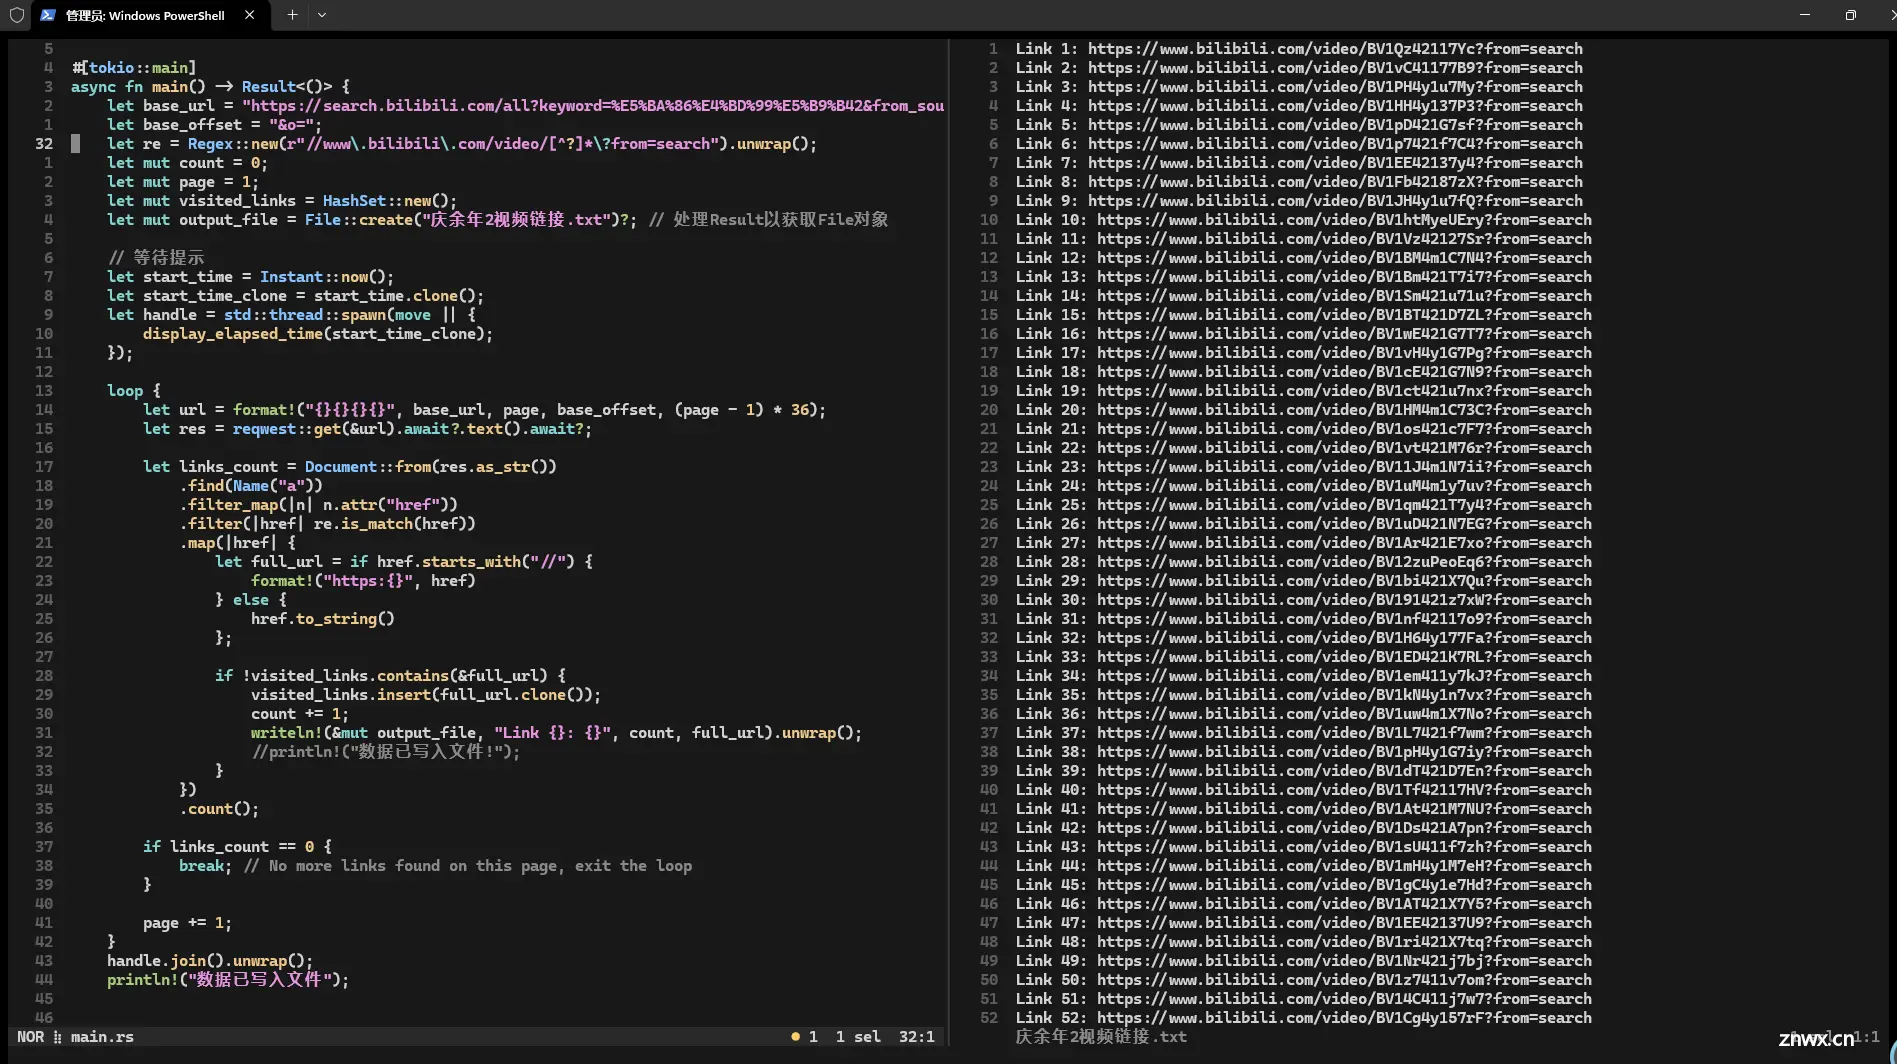Click the format!("https:{}") line

[x=363, y=580]
